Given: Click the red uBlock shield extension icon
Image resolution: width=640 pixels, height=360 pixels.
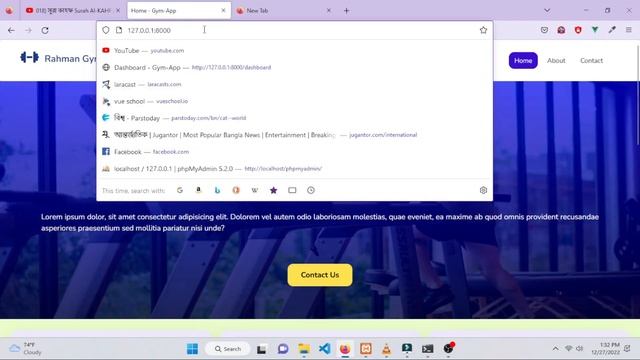Looking at the screenshot, I should 578,30.
